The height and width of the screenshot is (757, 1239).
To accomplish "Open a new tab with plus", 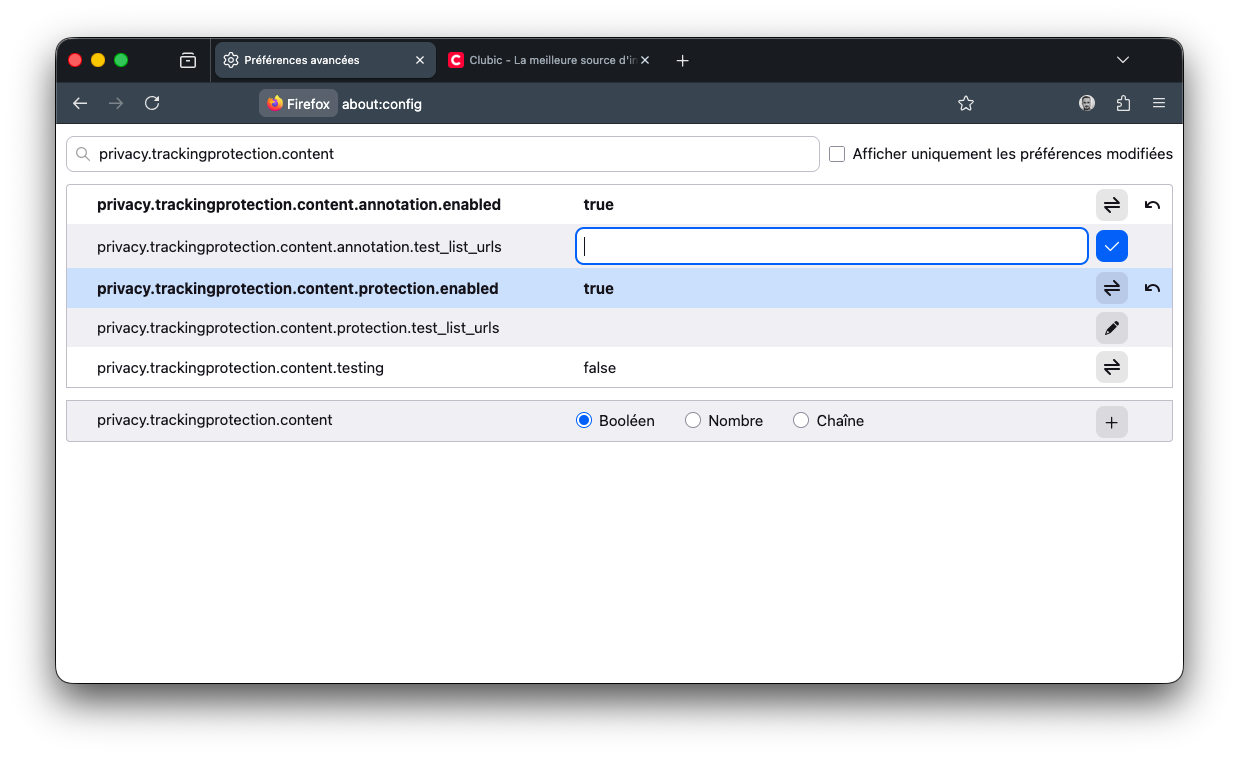I will (x=682, y=60).
